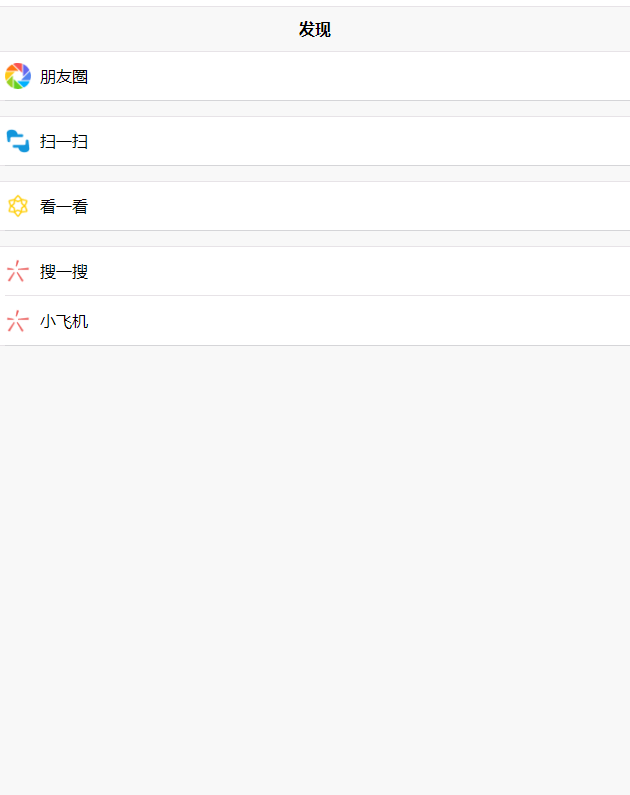Select the 扫一扫 text label
Screen dimensions: 630x795
[x=64, y=141]
